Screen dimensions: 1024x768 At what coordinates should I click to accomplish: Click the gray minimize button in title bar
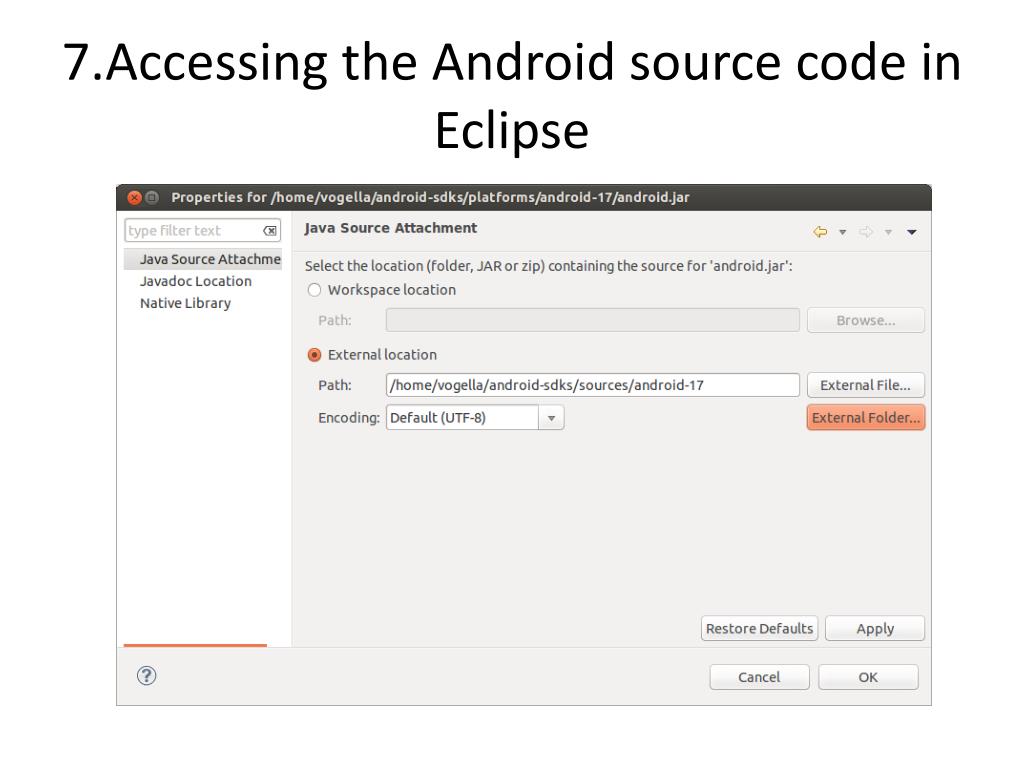(152, 197)
